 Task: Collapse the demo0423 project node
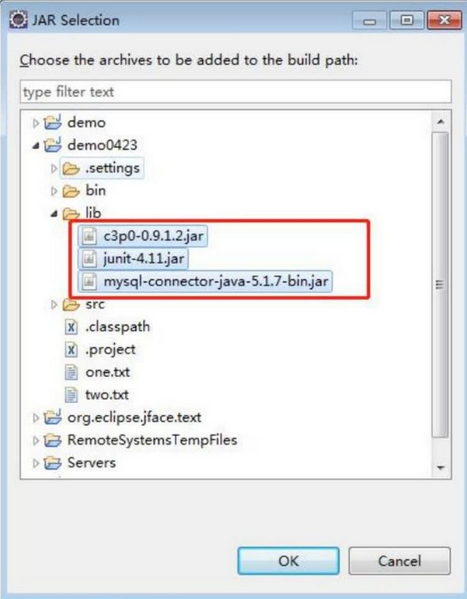click(x=36, y=146)
